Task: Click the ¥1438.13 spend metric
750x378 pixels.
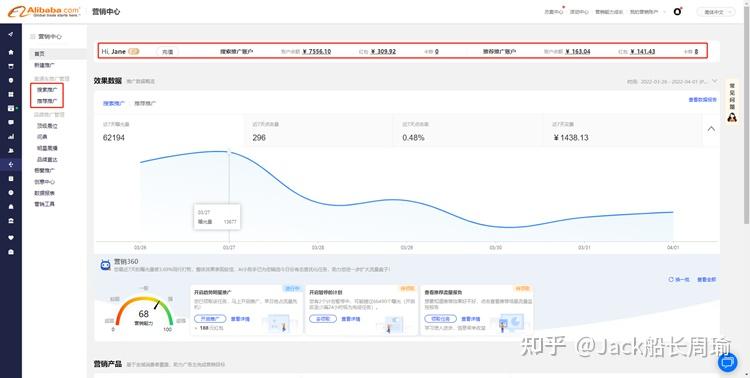Action: (571, 138)
